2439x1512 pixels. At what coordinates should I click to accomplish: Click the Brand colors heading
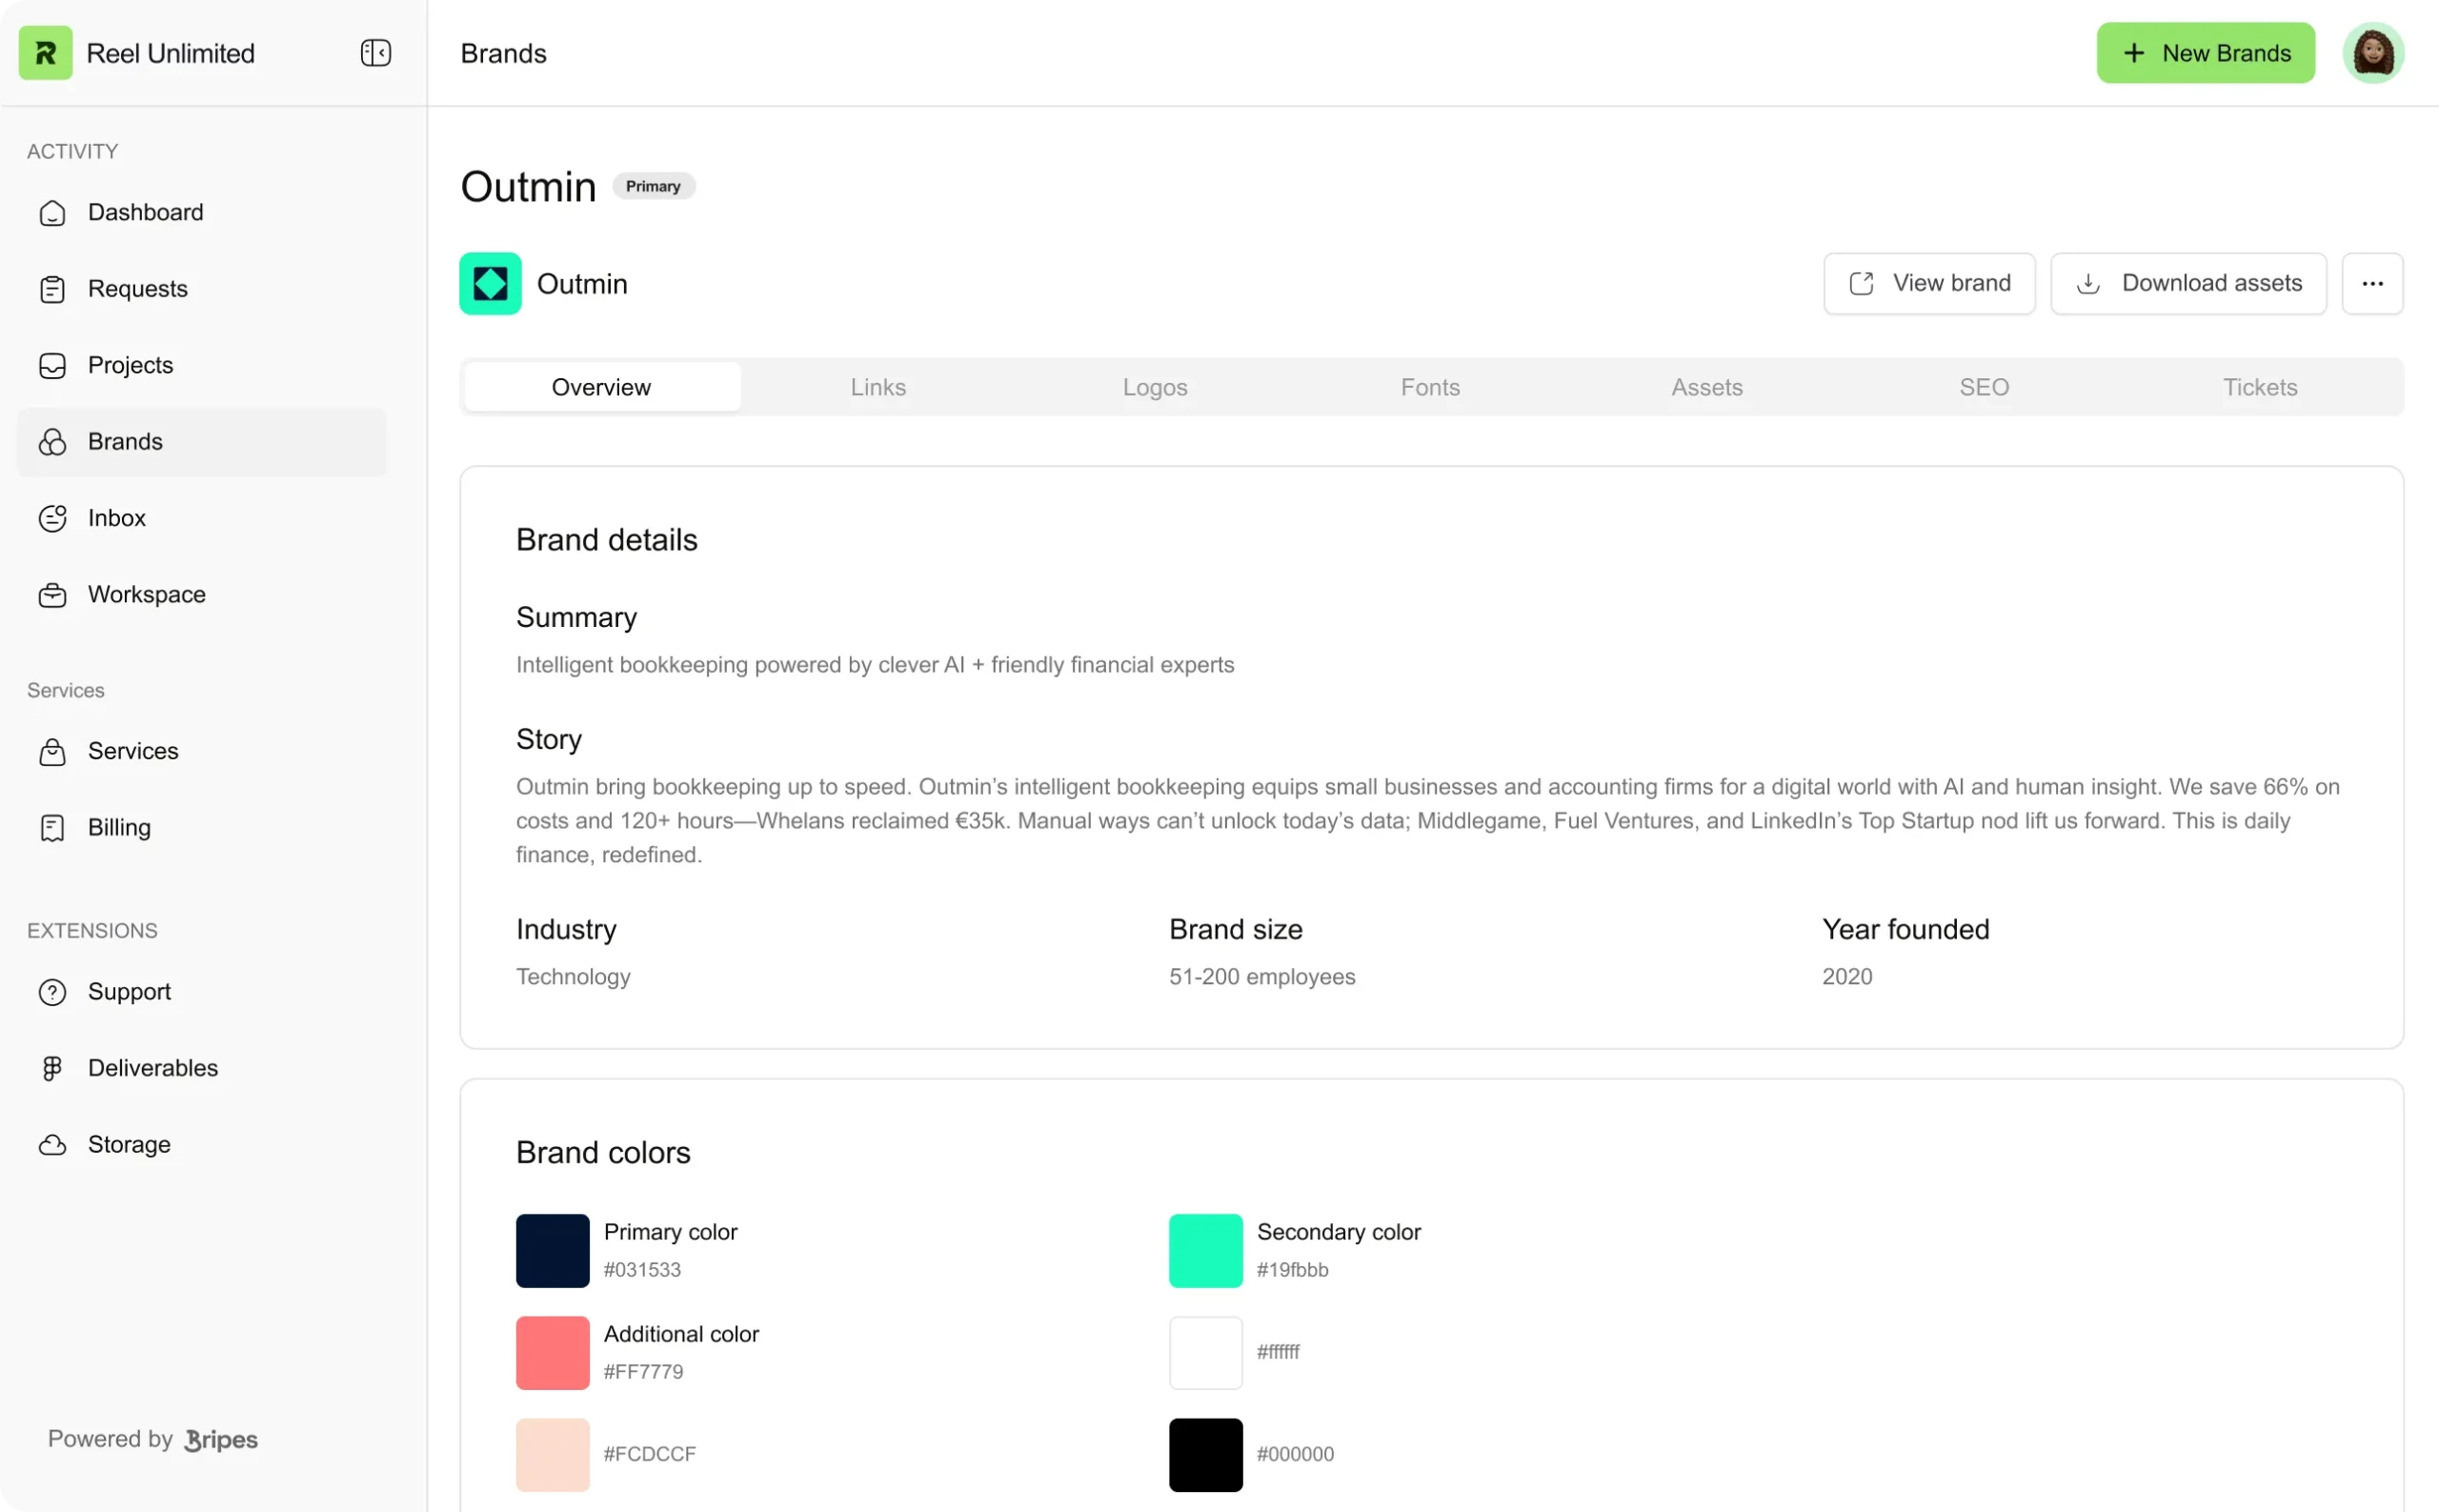(603, 1153)
